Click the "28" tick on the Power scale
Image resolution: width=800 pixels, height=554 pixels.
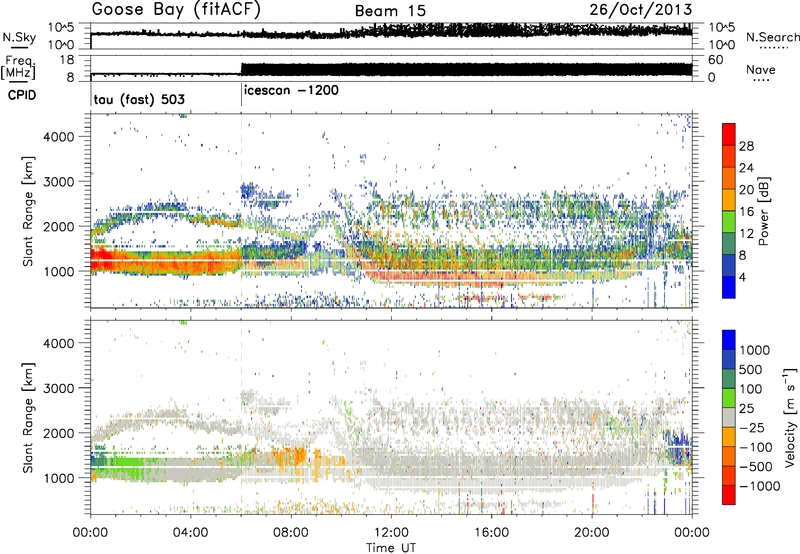[746, 146]
